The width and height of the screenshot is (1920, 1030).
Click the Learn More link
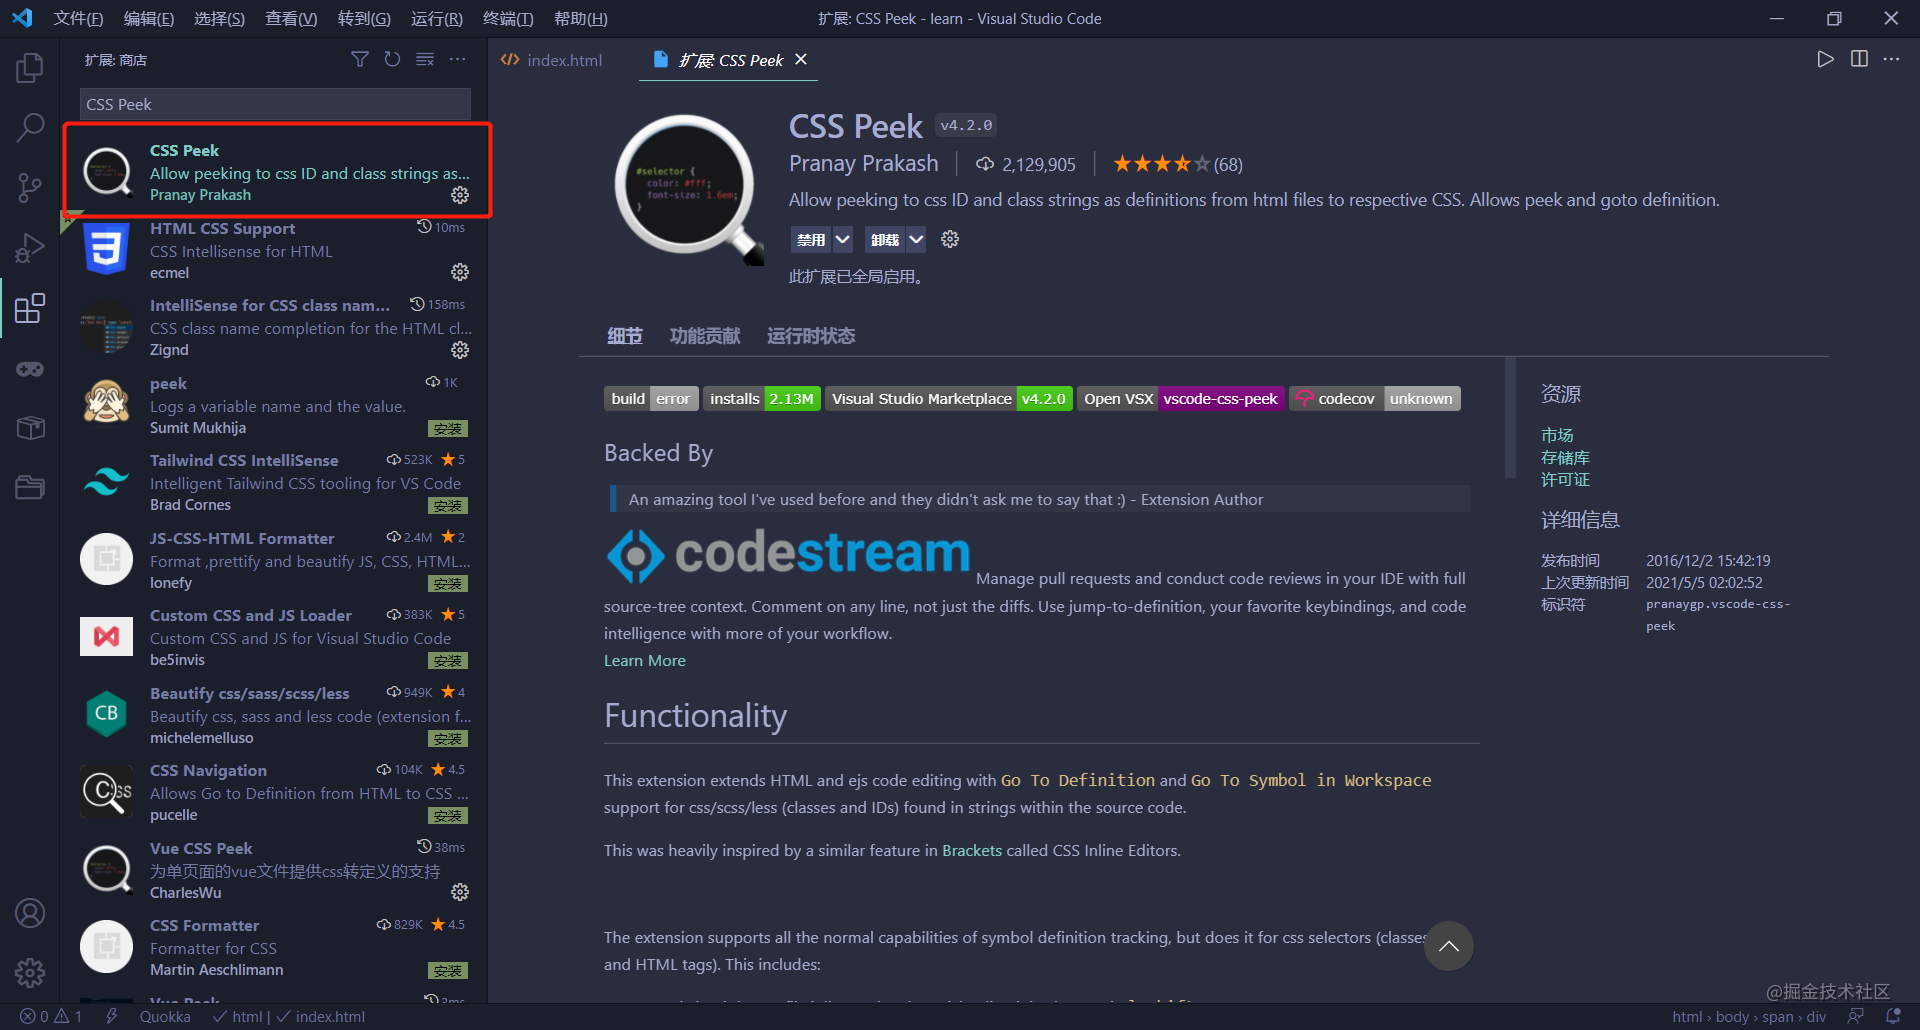pyautogui.click(x=645, y=660)
